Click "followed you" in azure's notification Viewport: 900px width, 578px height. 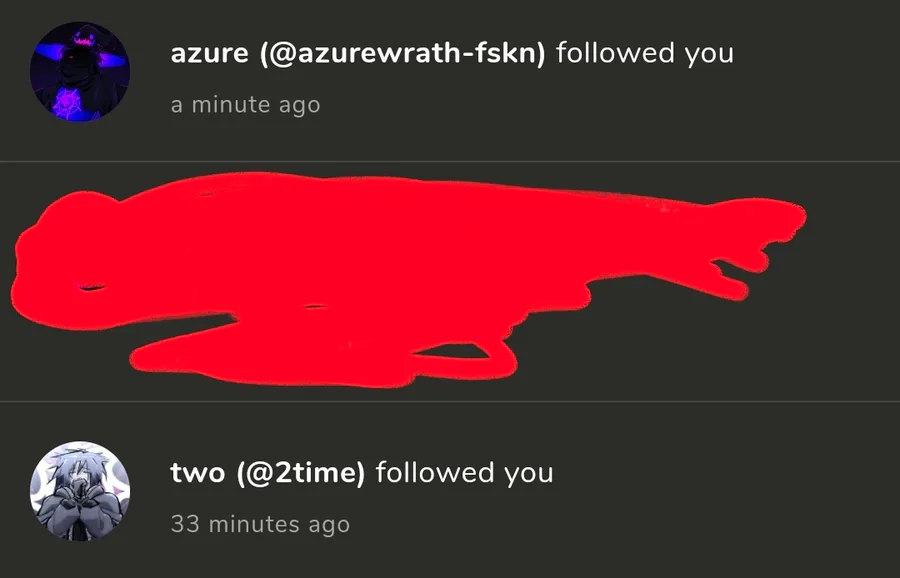tap(645, 53)
